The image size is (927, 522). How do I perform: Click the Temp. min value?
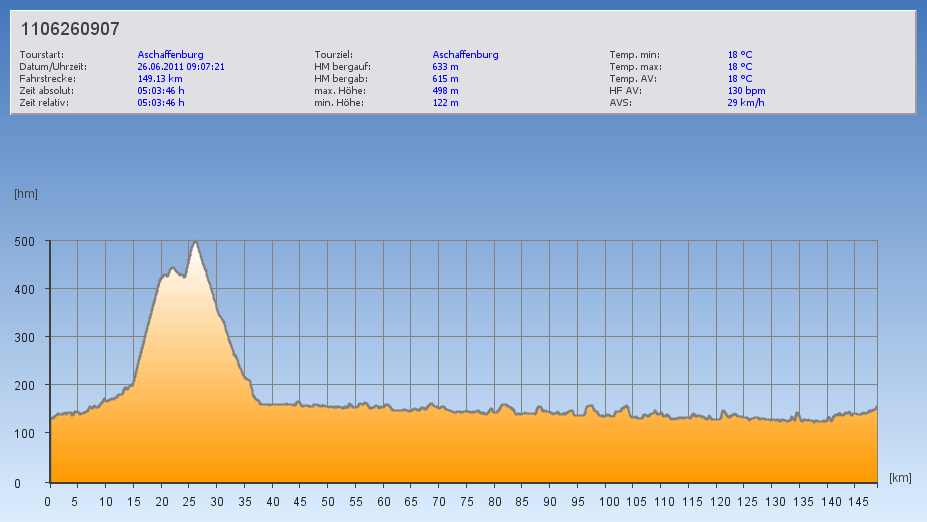pyautogui.click(x=739, y=55)
